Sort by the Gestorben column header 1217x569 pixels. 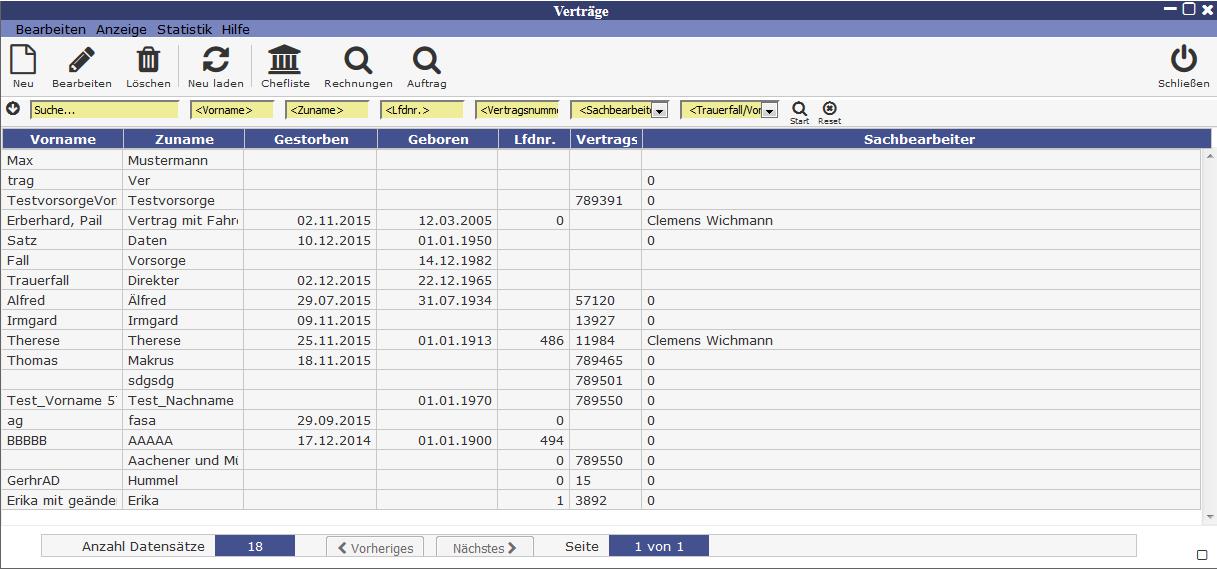[311, 139]
